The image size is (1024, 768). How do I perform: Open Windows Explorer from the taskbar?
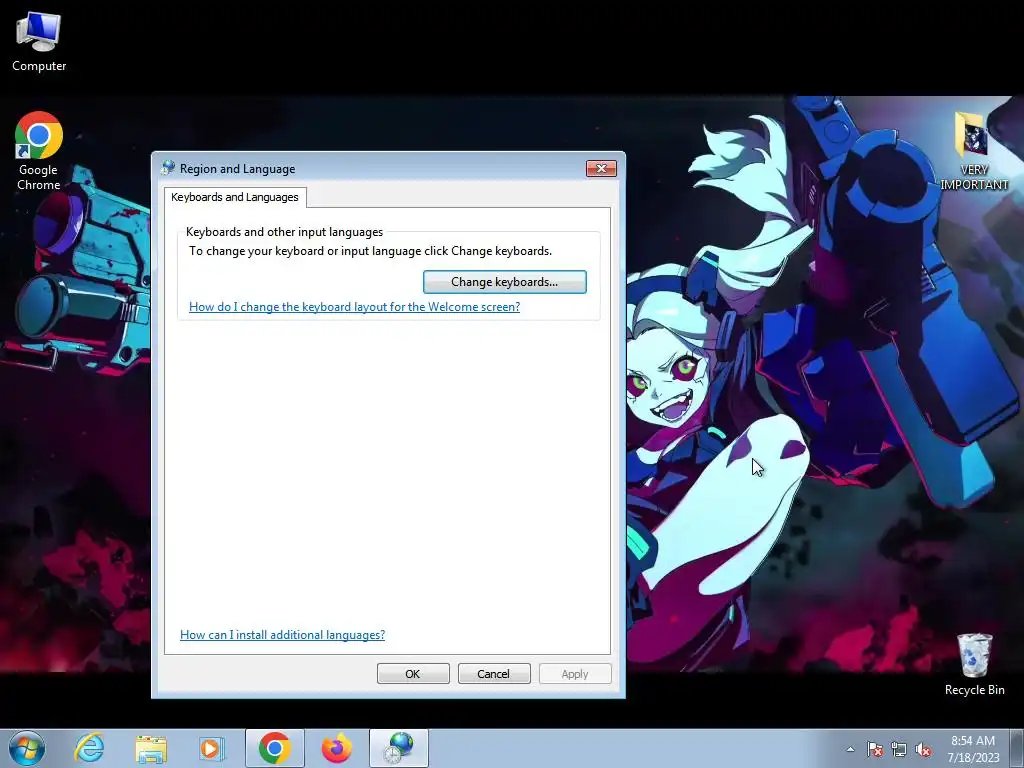tap(151, 748)
